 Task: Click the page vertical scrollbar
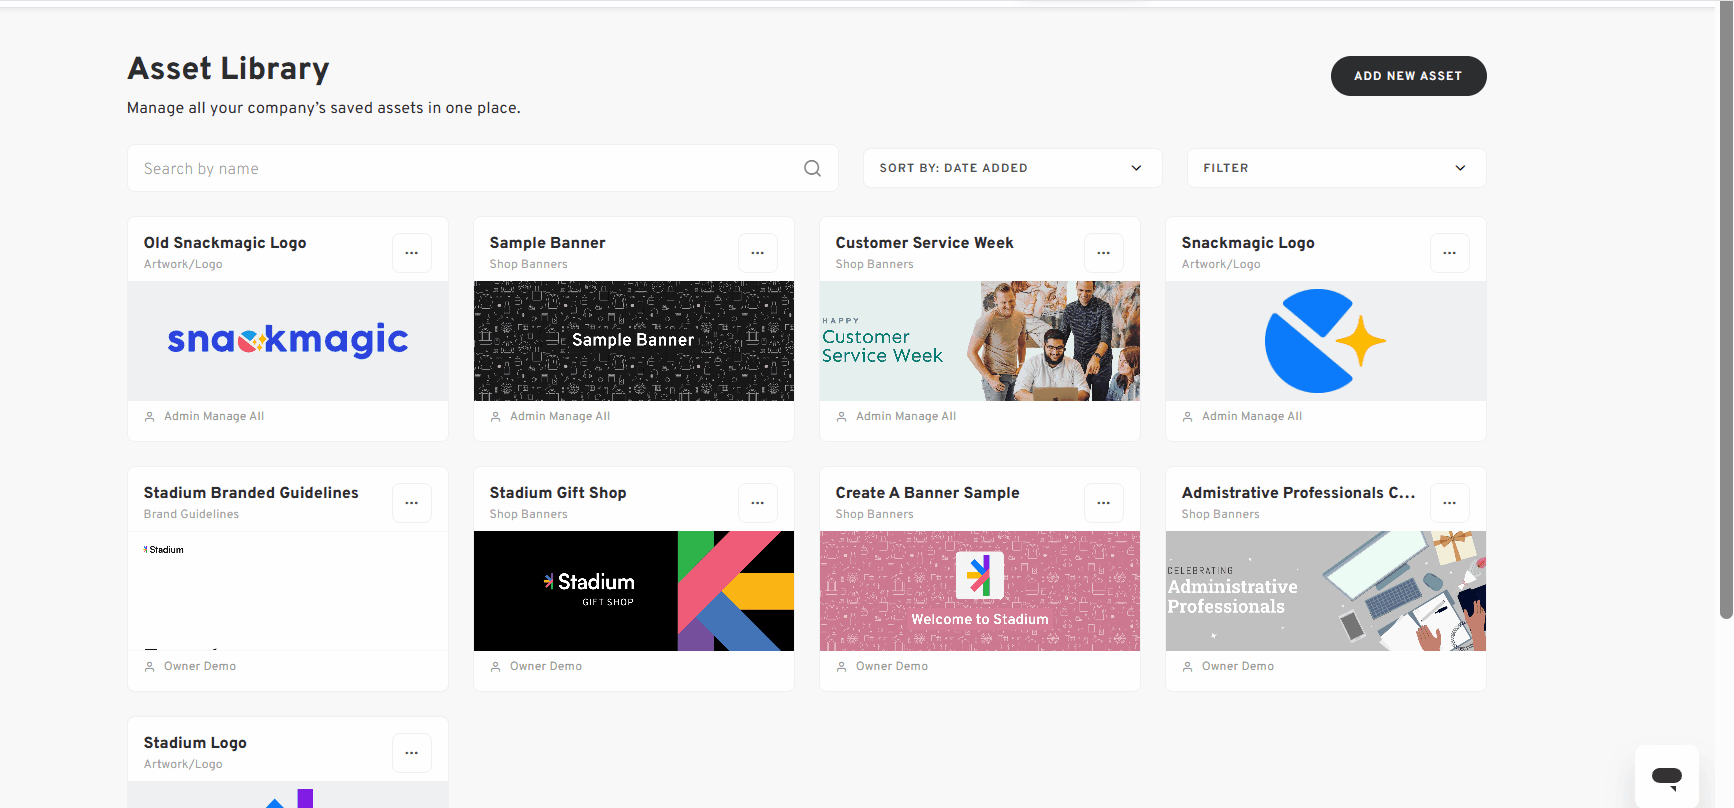[x=1725, y=310]
